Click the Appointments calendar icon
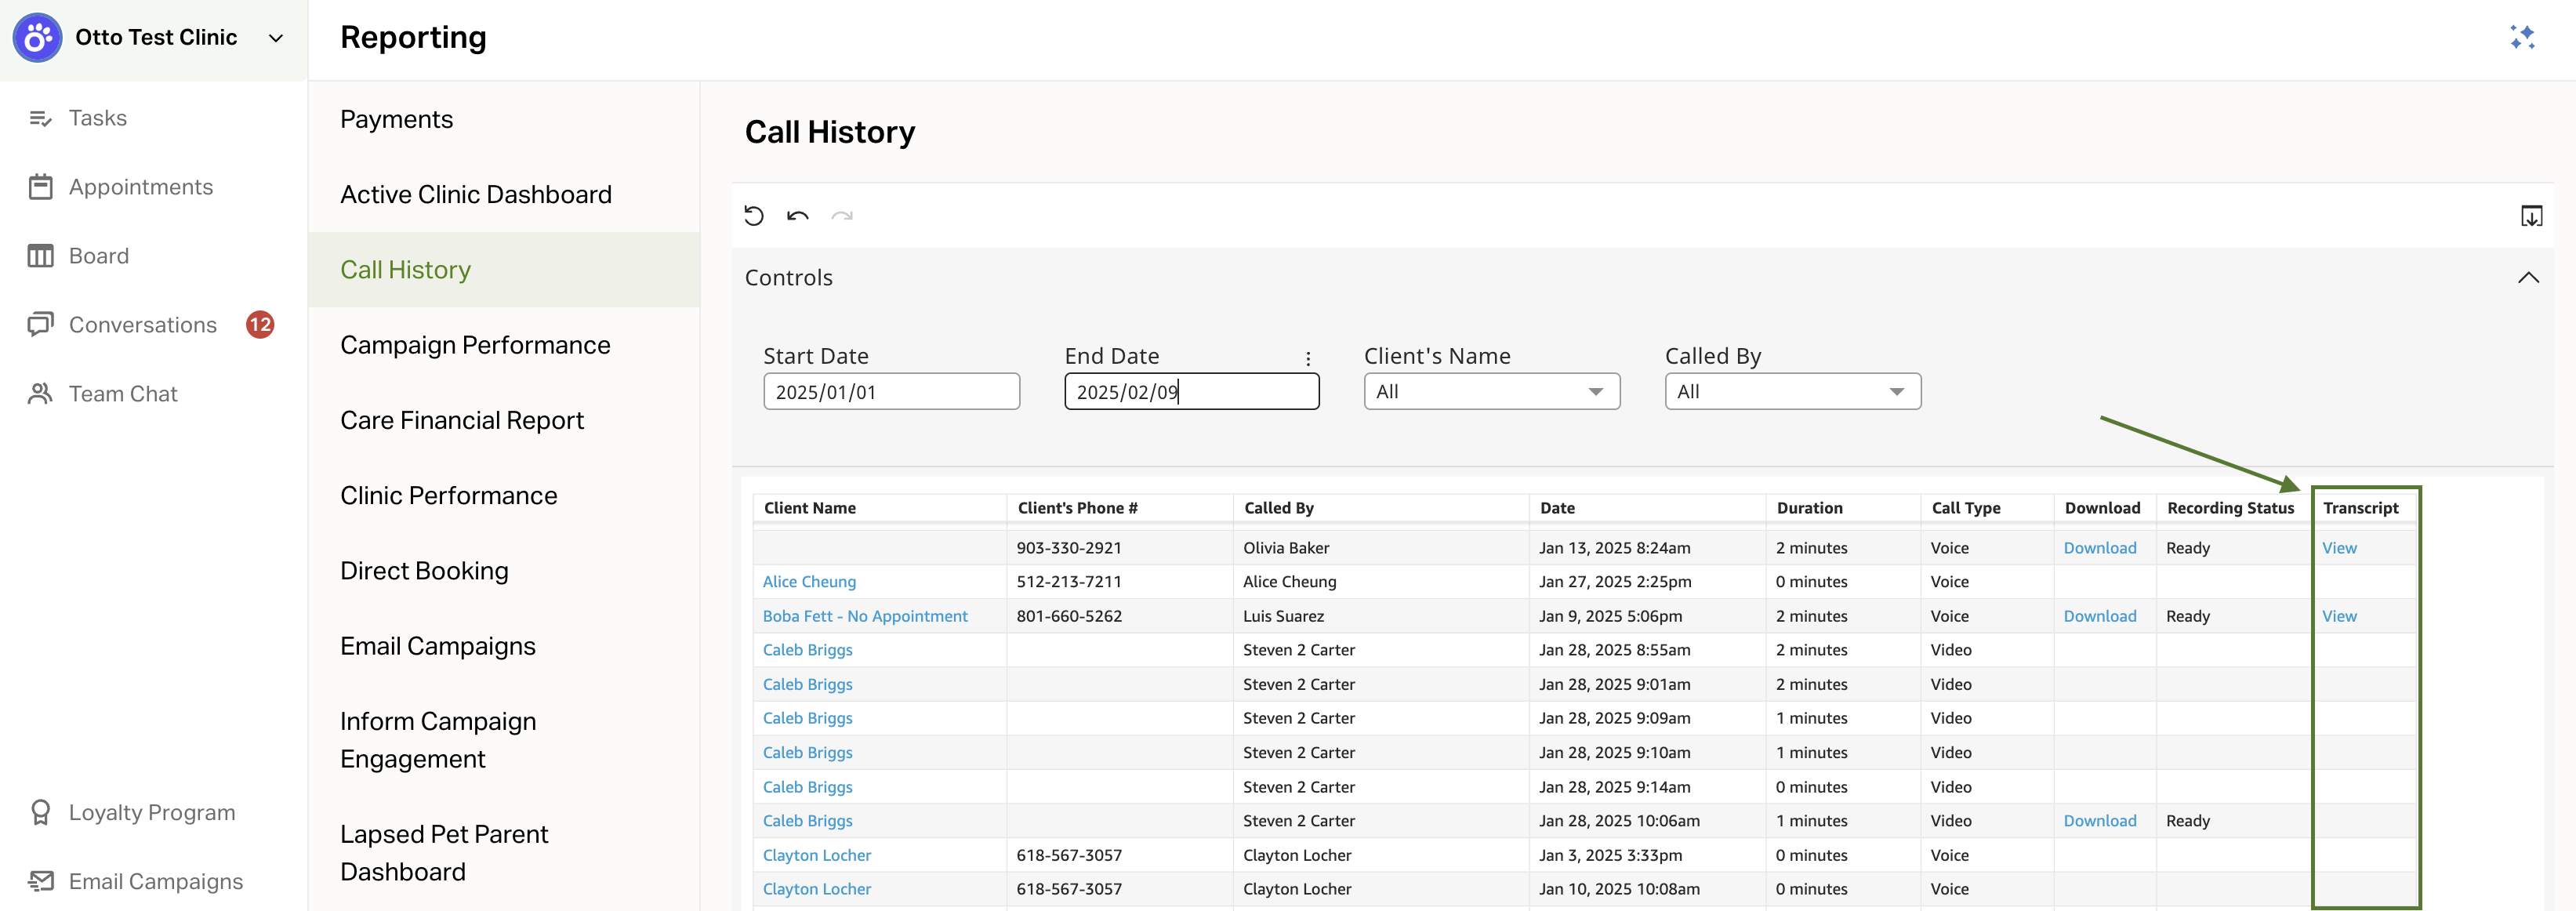The image size is (2576, 911). pos(40,187)
